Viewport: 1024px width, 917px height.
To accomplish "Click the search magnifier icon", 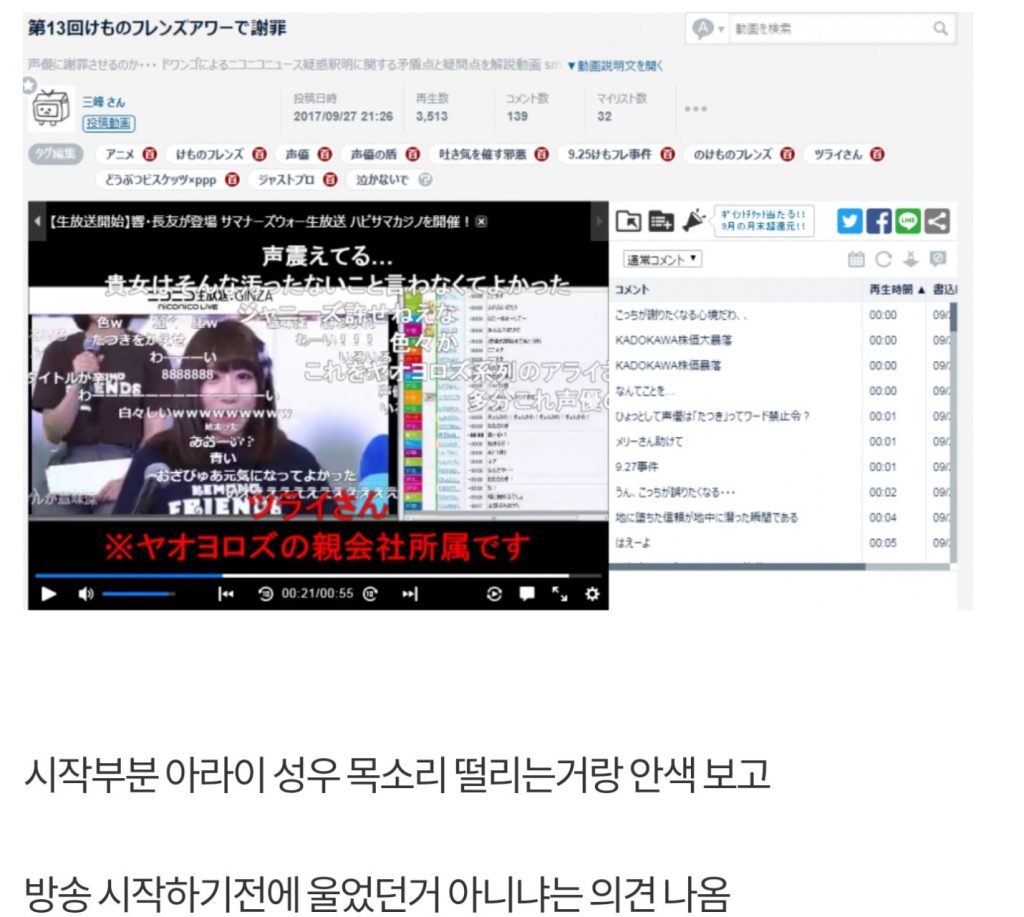I will point(940,29).
